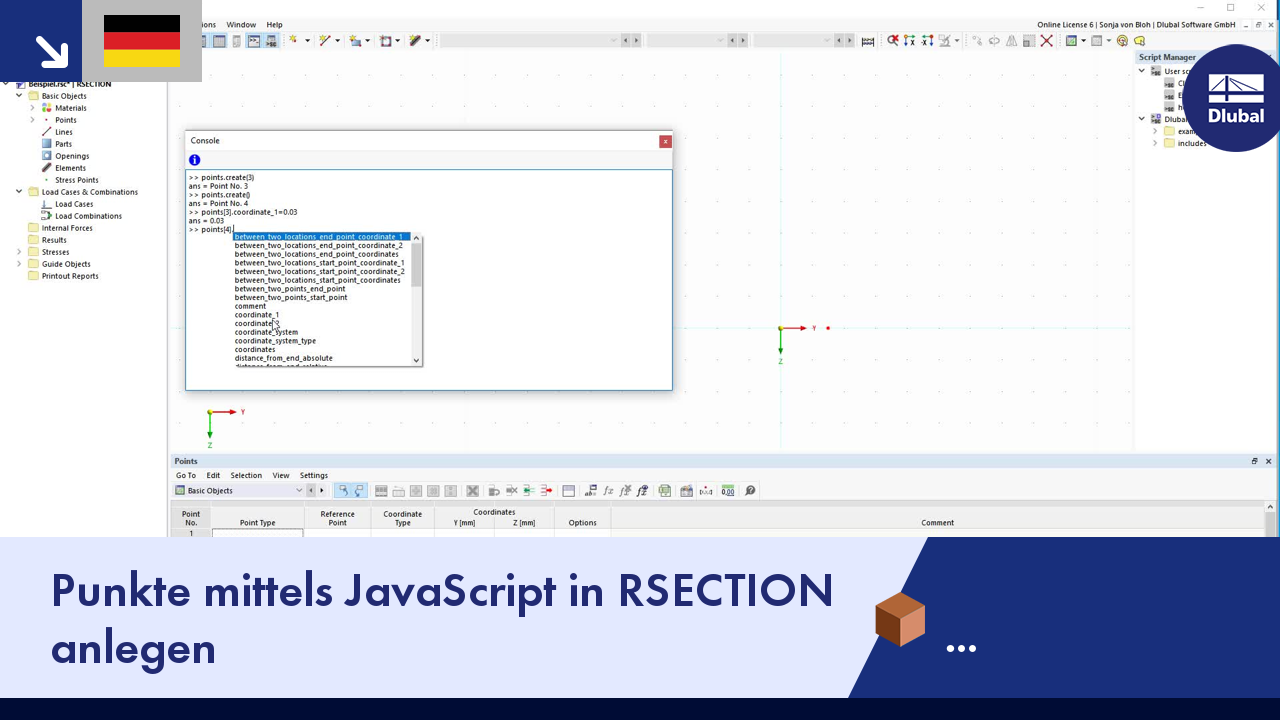The width and height of the screenshot is (1280, 720).
Task: Open the Script Manager panel icon
Action: tap(271, 41)
